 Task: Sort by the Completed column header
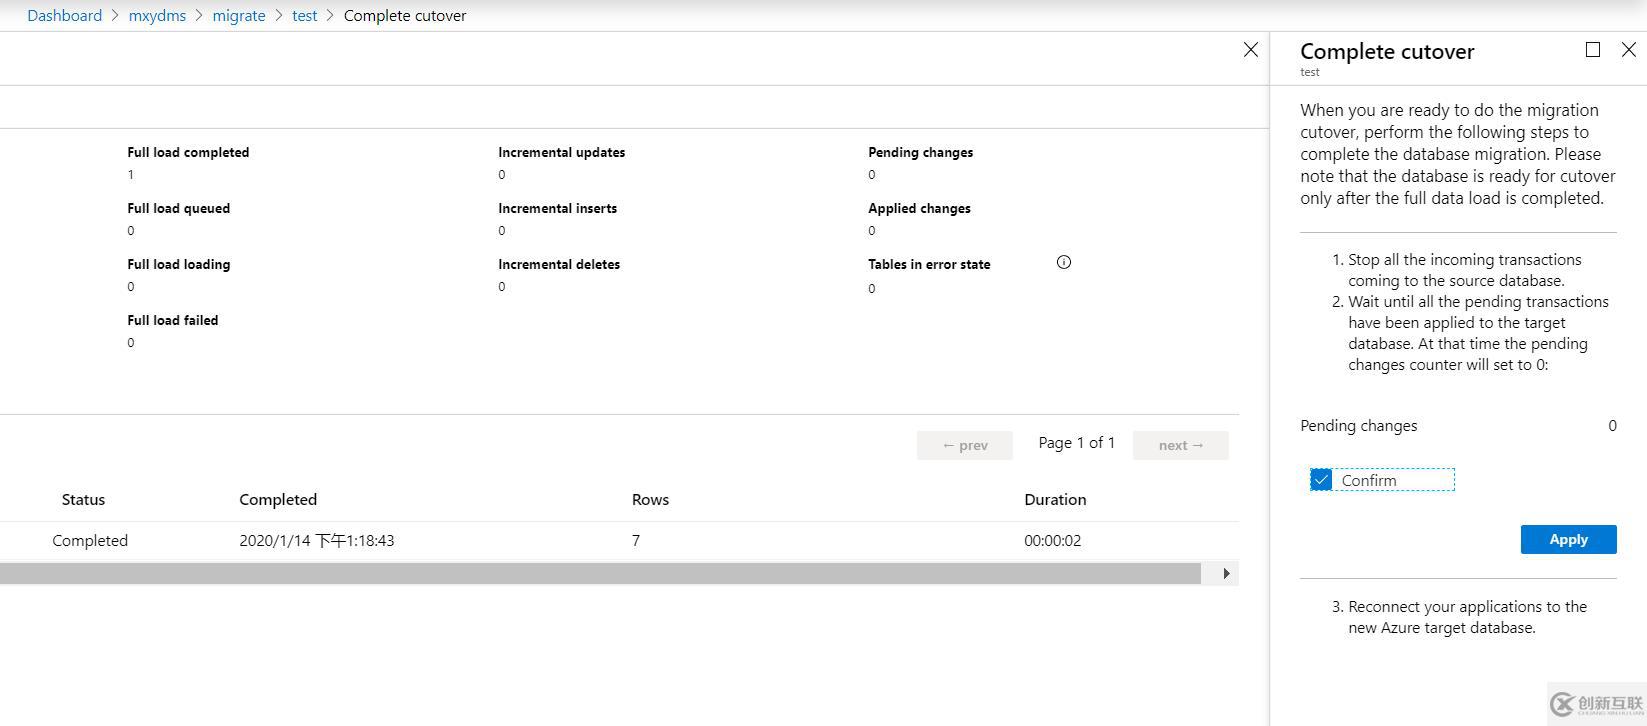point(278,499)
